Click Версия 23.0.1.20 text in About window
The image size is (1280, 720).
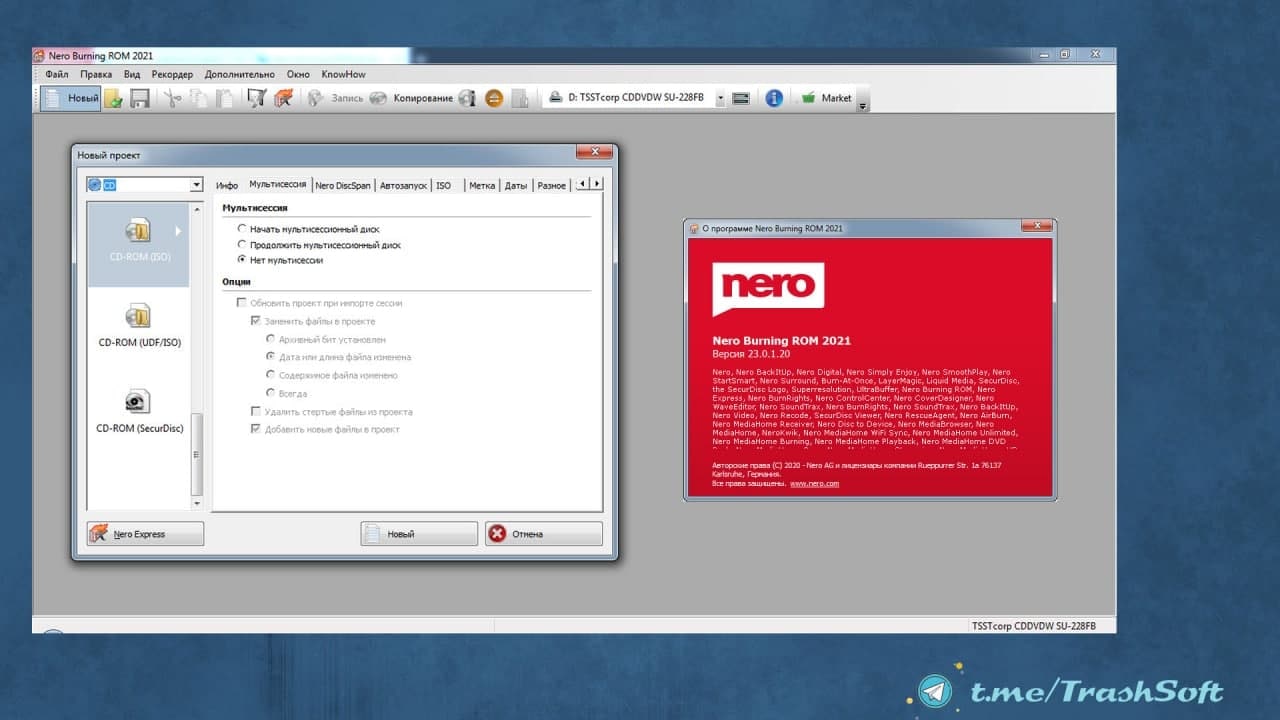click(x=751, y=354)
